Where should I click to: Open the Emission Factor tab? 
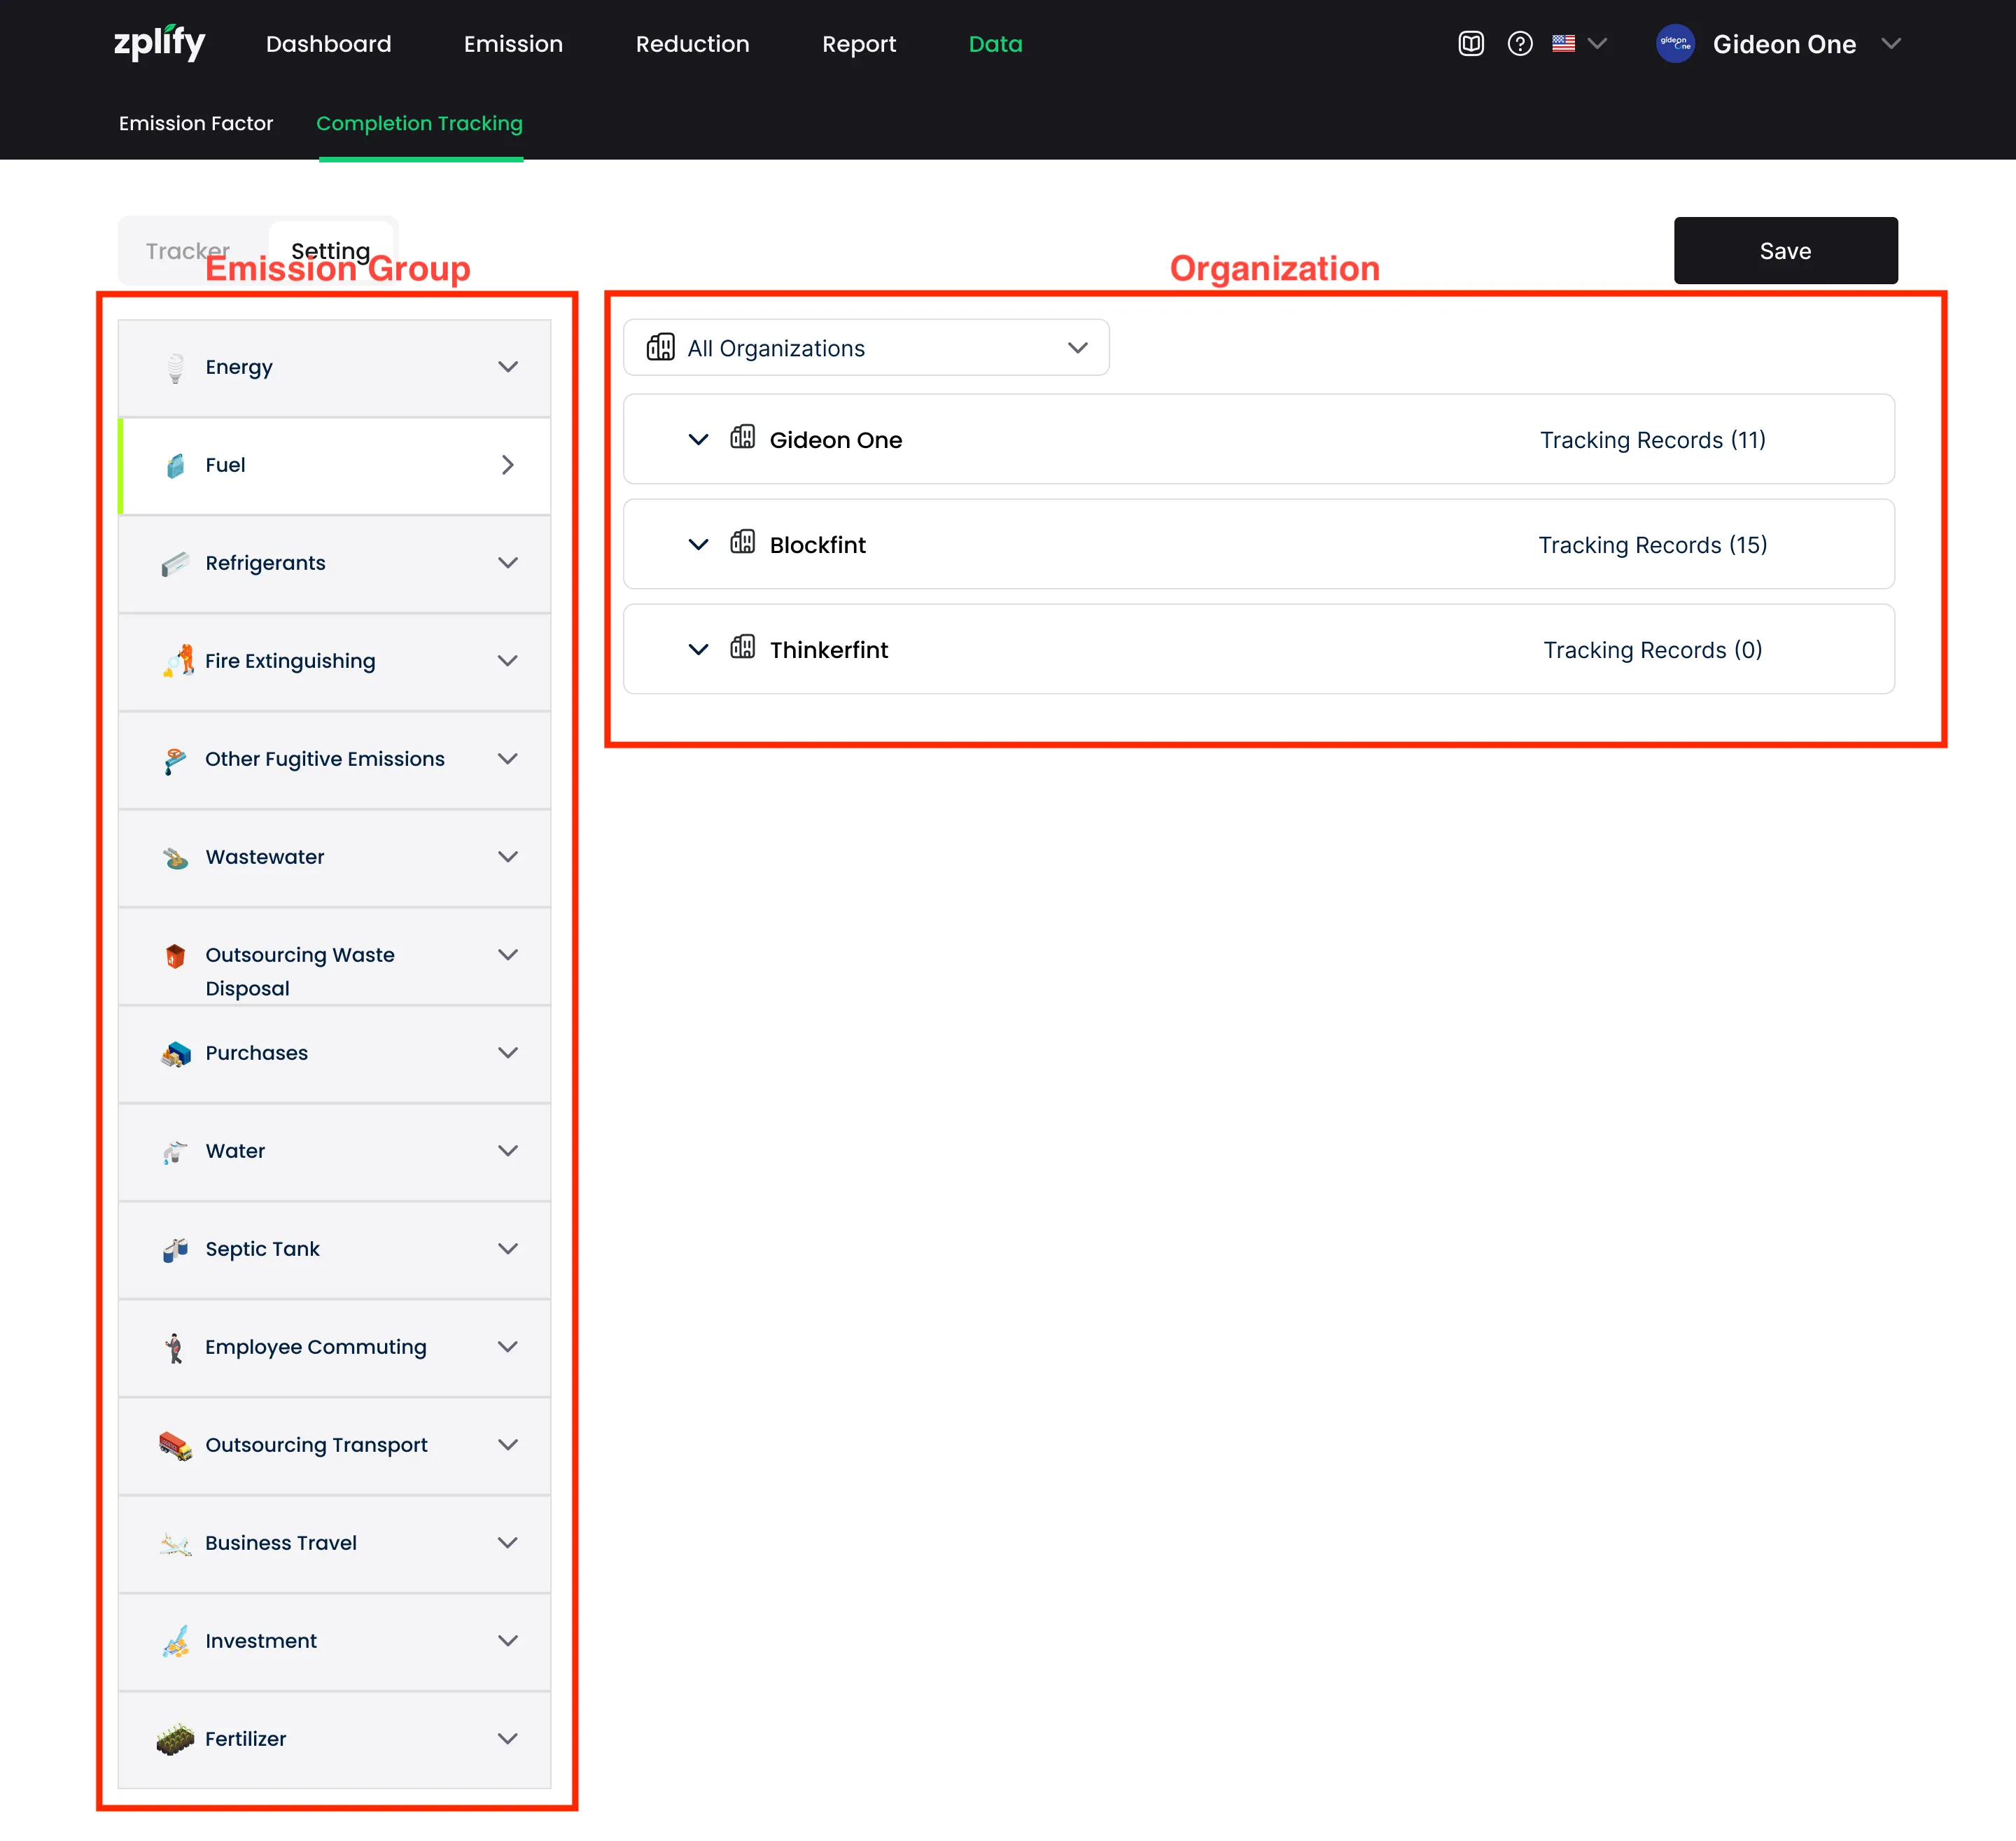(196, 123)
